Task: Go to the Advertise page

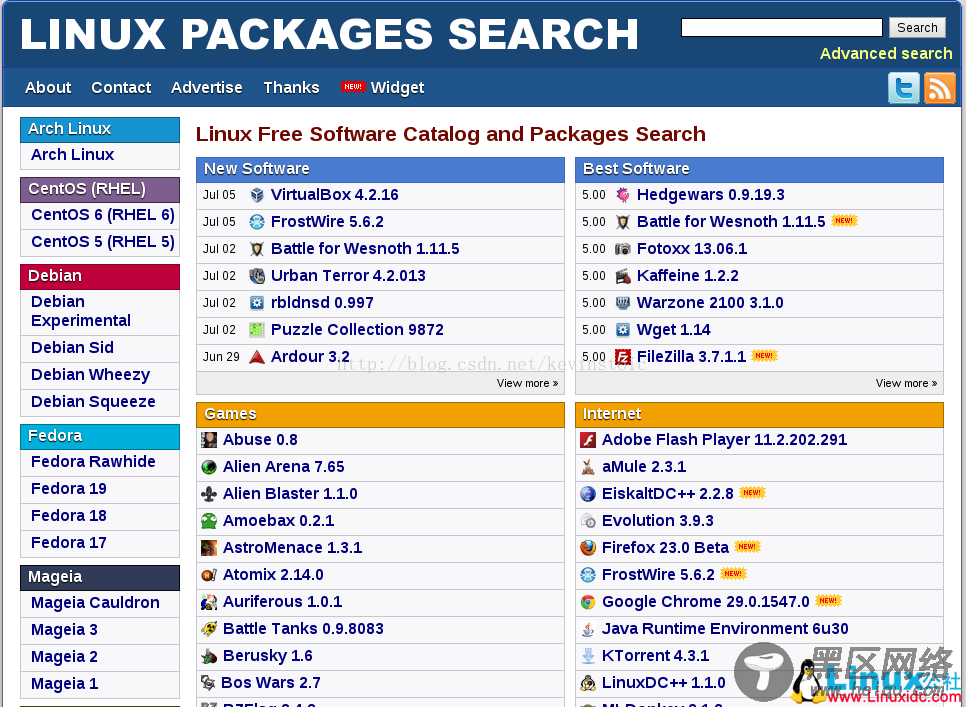Action: [x=206, y=87]
